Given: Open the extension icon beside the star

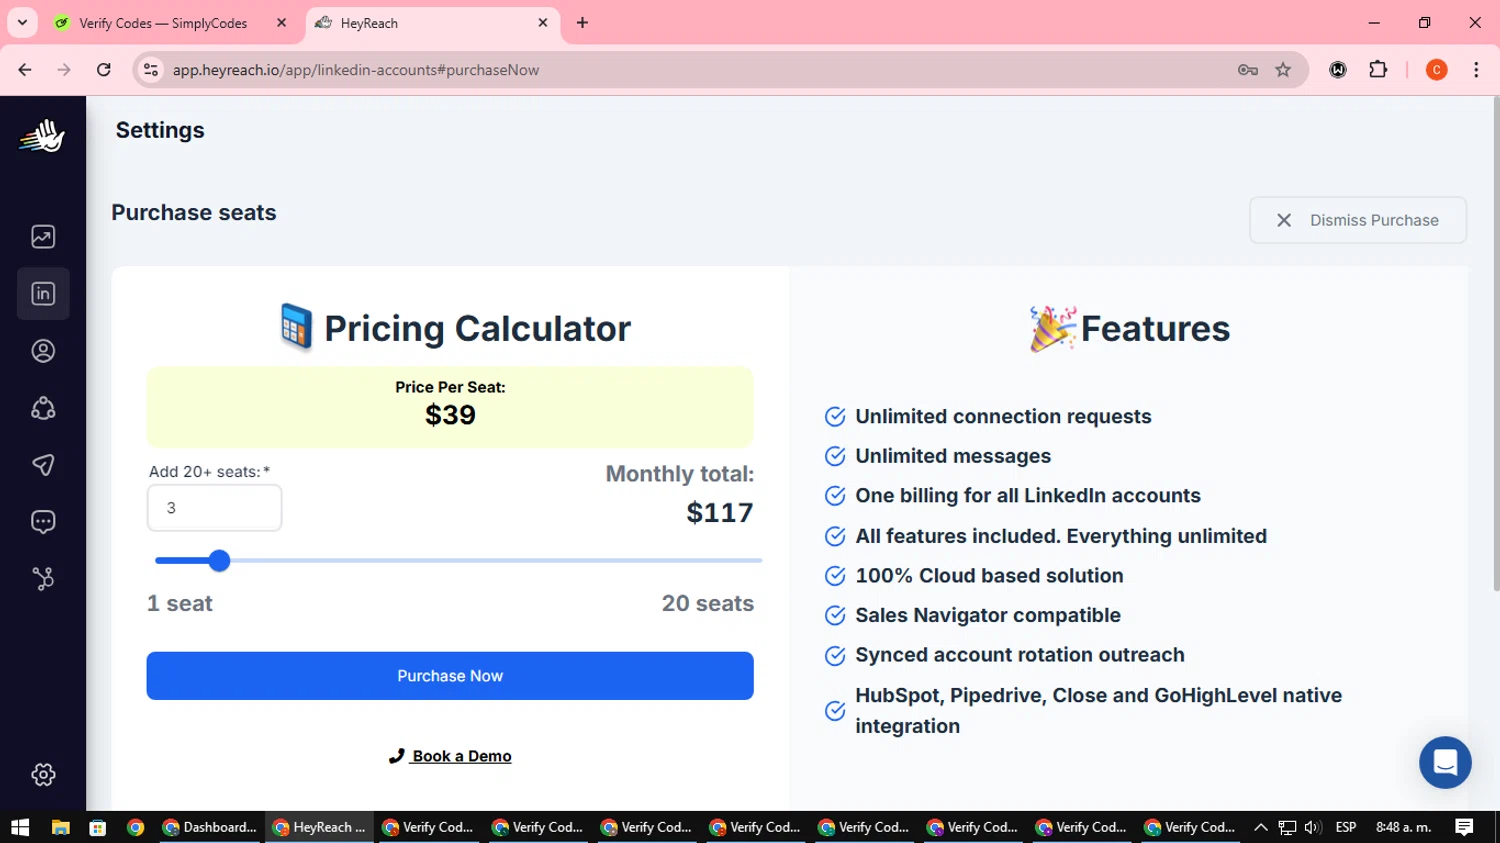Looking at the screenshot, I should (1338, 69).
